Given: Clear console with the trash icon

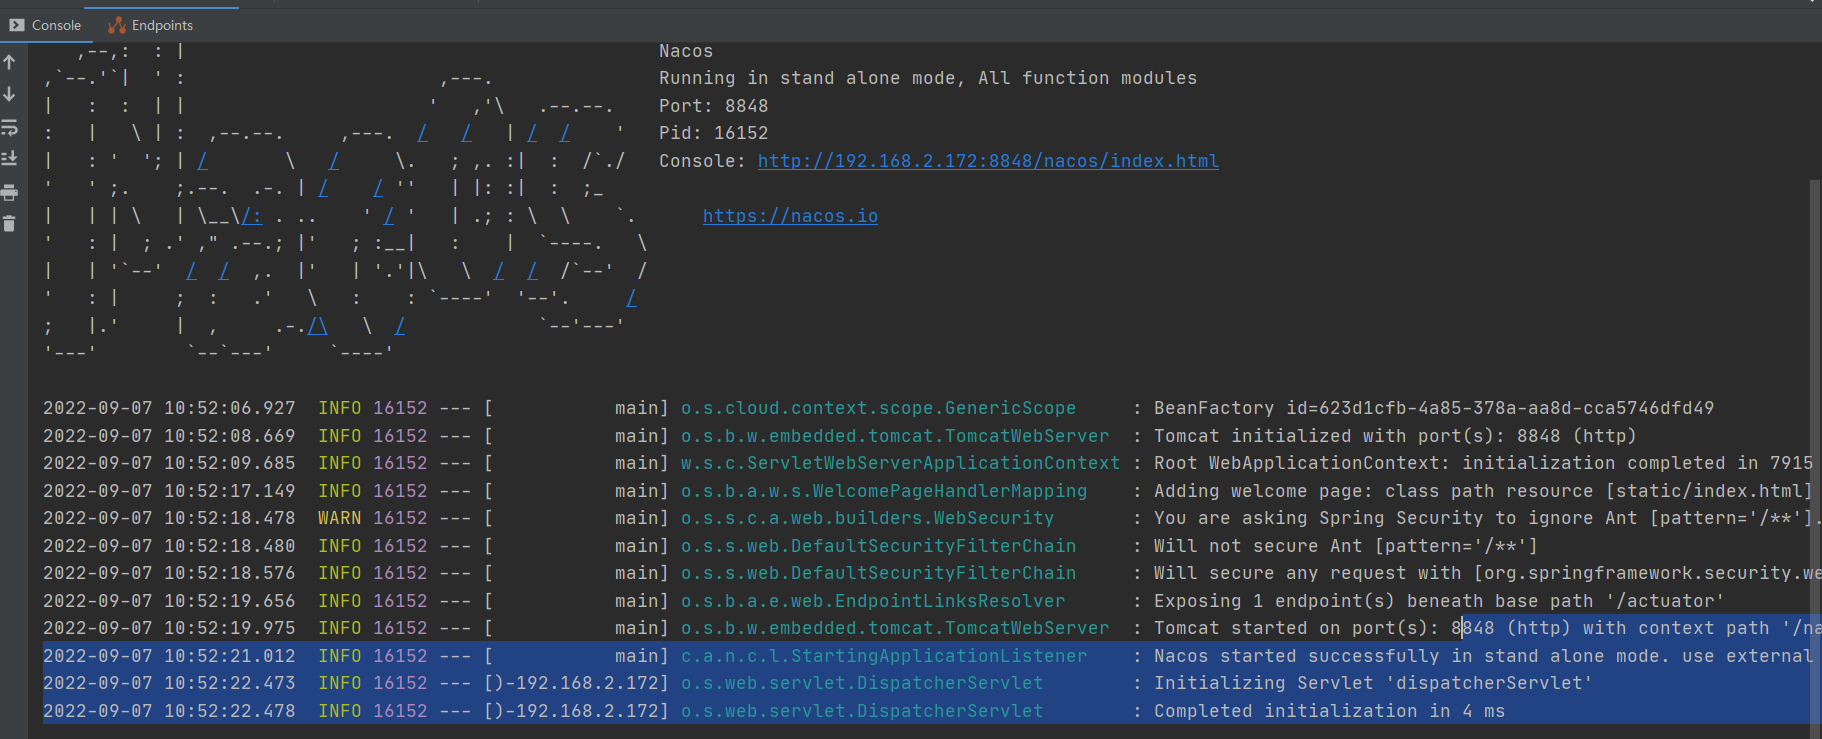Looking at the screenshot, I should click(10, 224).
